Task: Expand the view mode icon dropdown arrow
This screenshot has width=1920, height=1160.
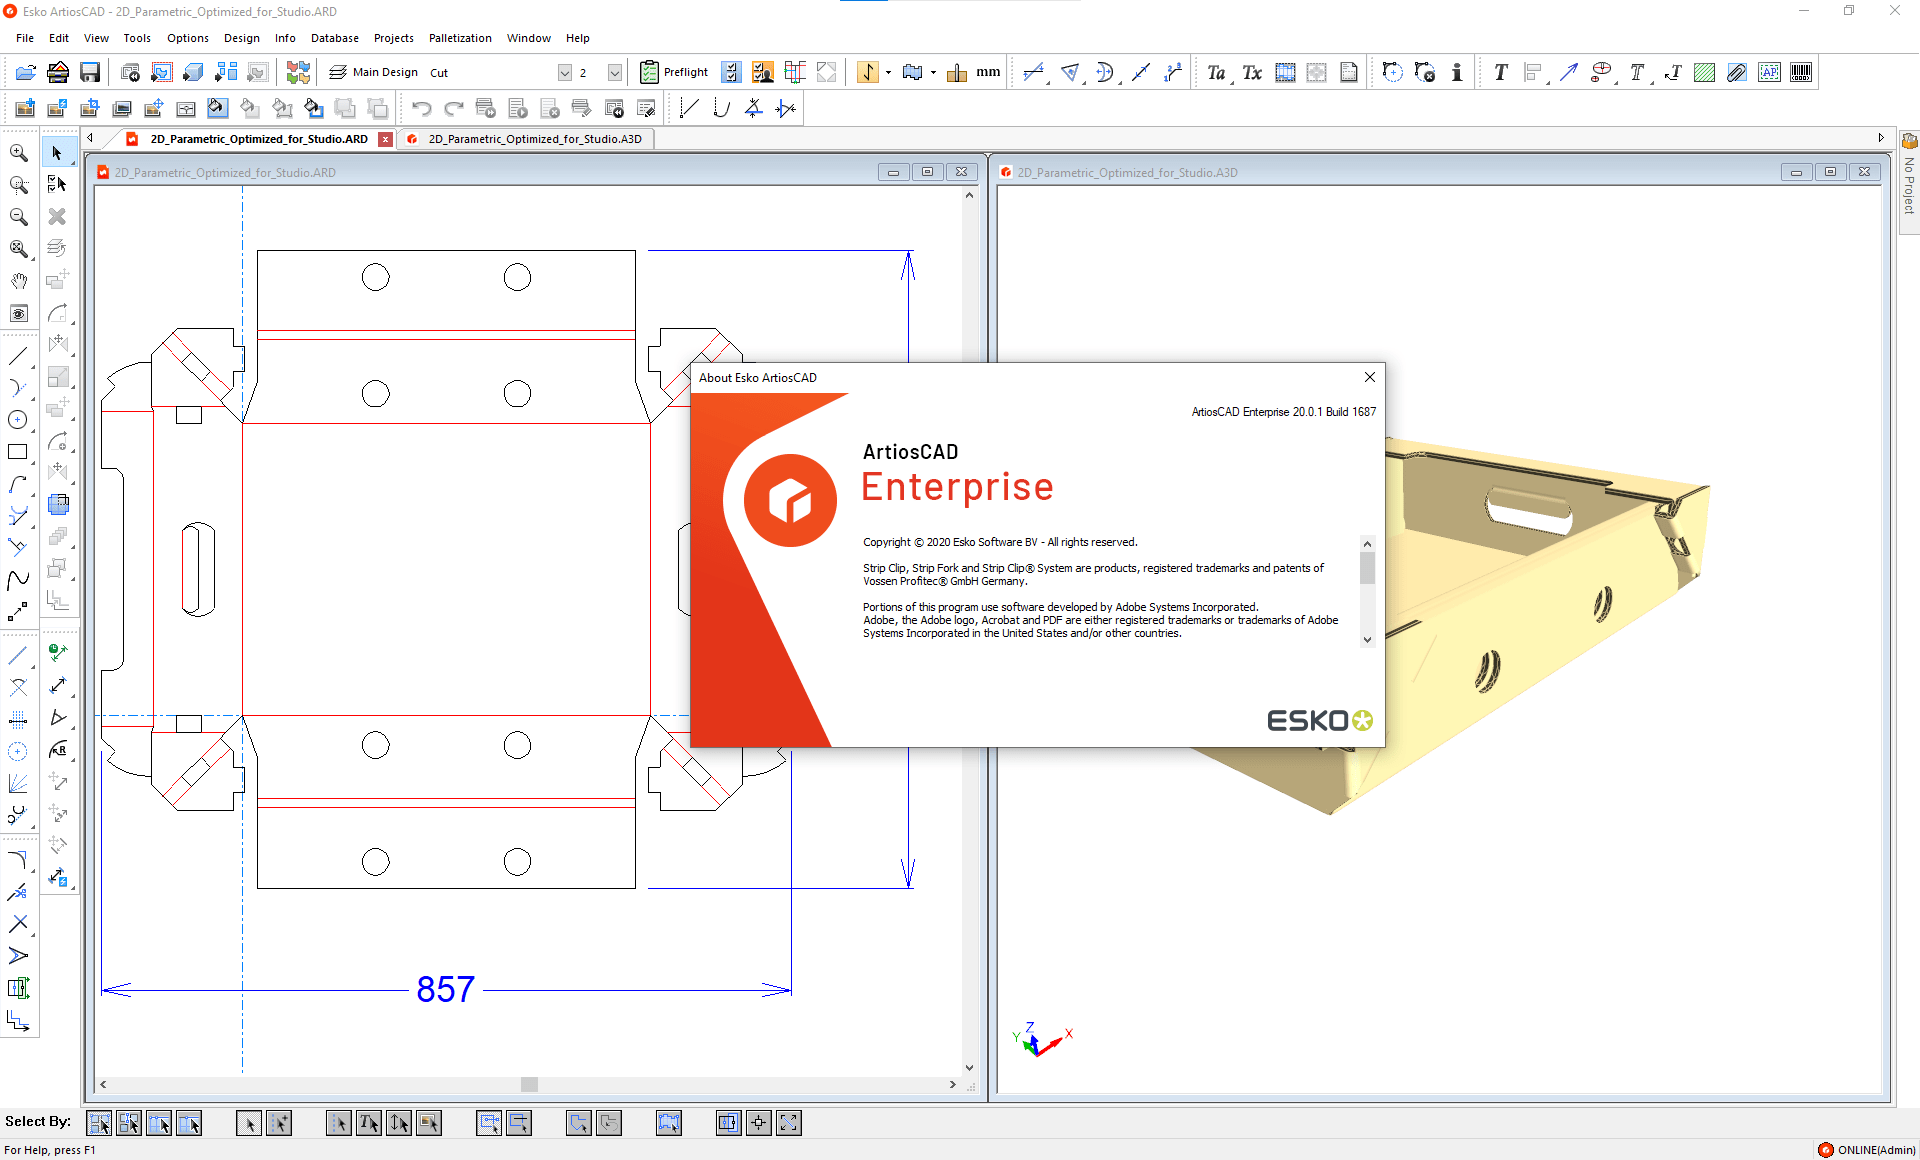Action: tap(933, 72)
